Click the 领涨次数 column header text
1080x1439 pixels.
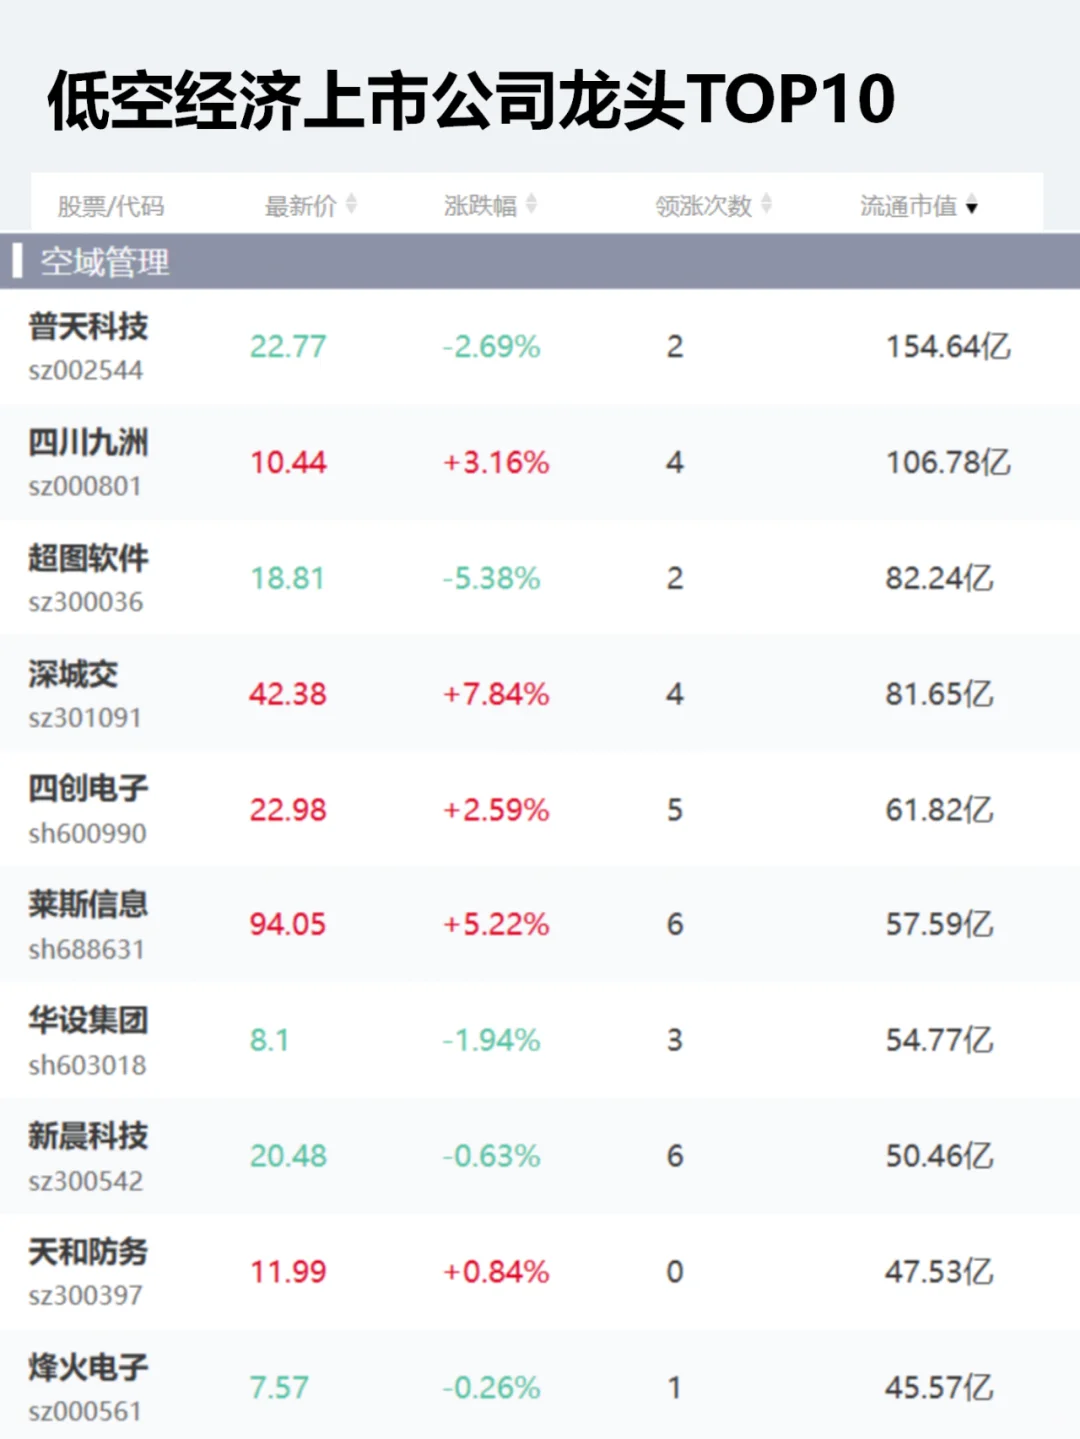pos(703,206)
